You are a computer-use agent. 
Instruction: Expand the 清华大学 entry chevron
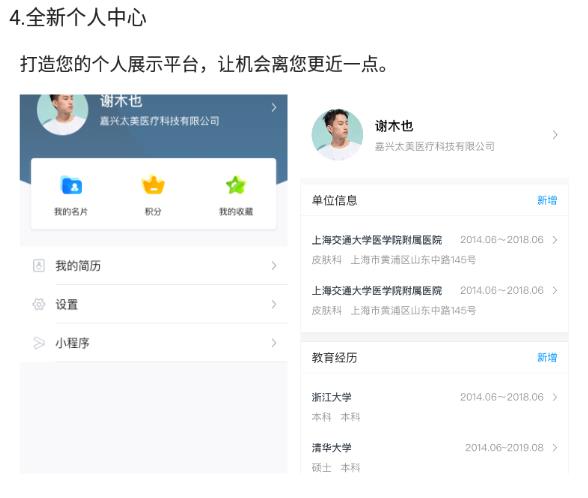point(555,447)
